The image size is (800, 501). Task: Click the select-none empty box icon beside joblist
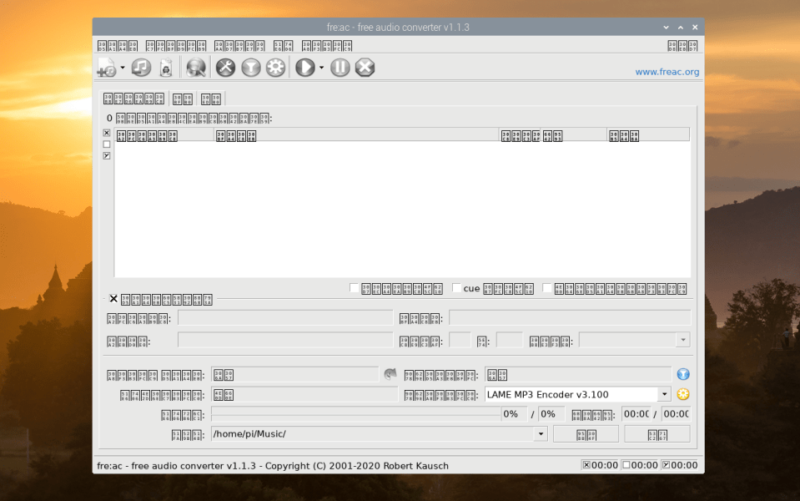(x=107, y=144)
